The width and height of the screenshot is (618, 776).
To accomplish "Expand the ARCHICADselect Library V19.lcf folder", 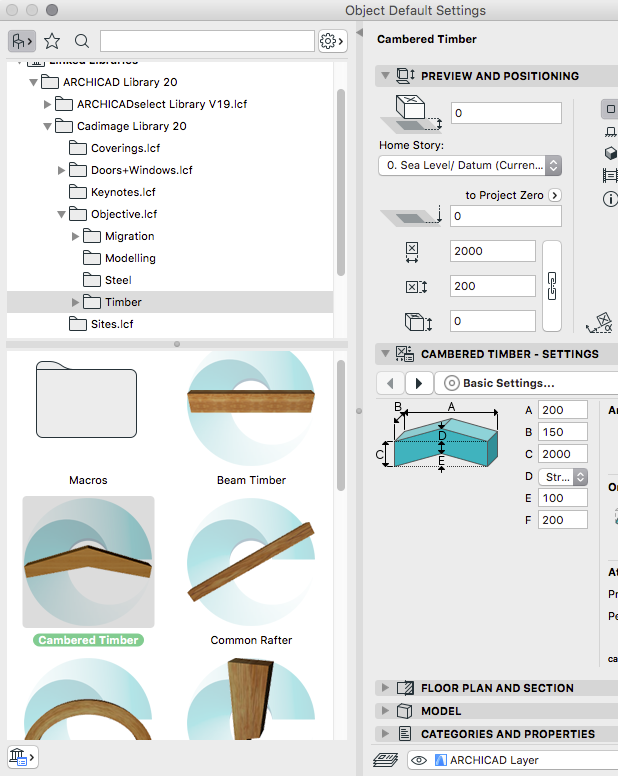I will [47, 104].
